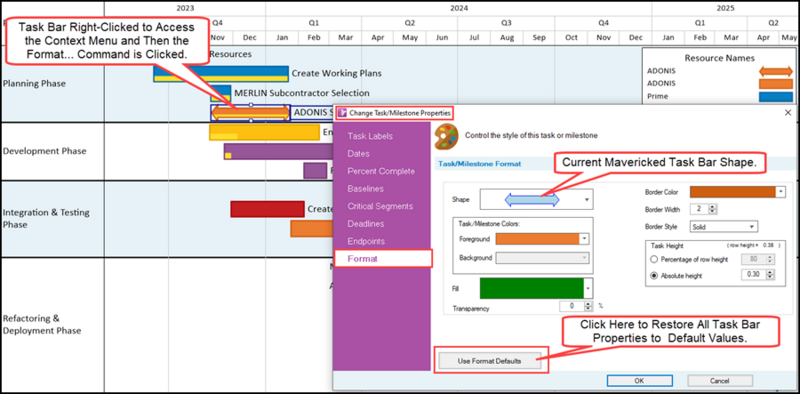Open the Deadlines tab
The height and width of the screenshot is (394, 800).
(x=366, y=224)
